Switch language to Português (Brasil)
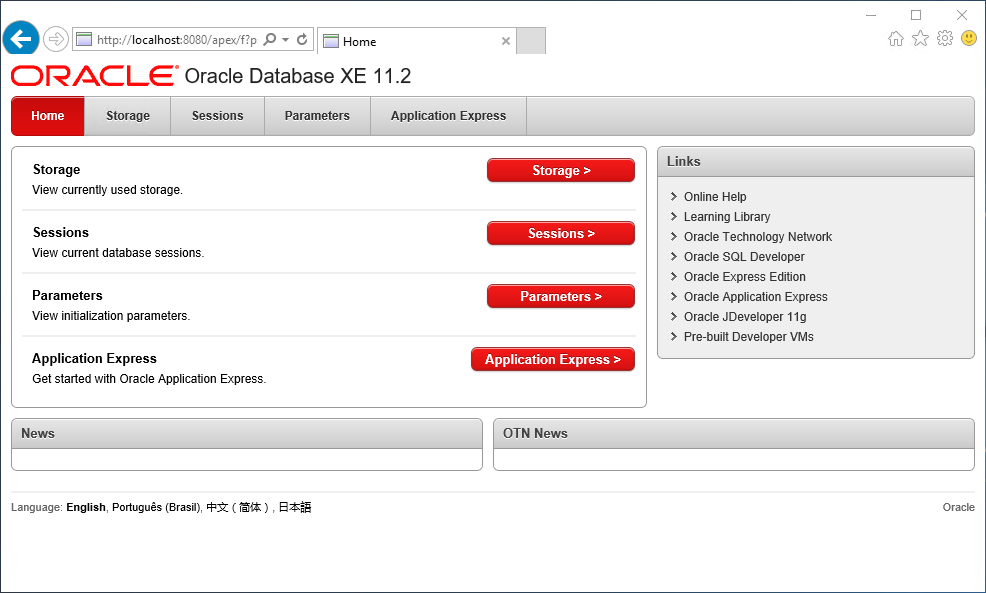986x593 pixels. (156, 507)
